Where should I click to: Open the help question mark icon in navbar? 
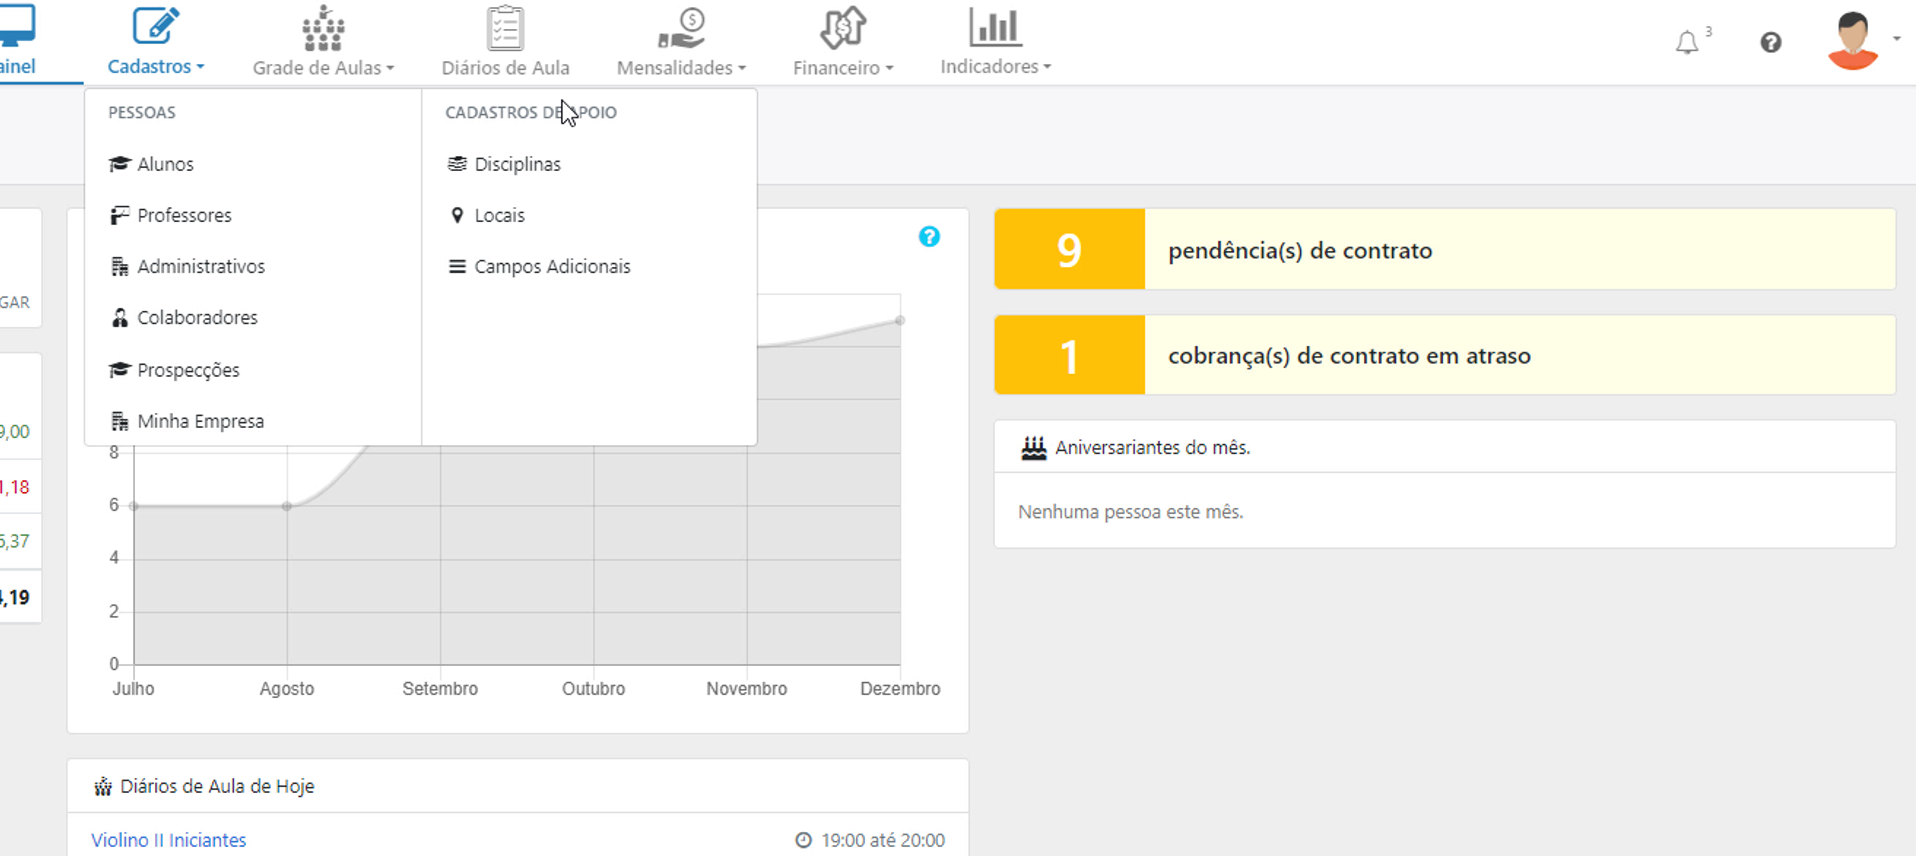(1770, 43)
